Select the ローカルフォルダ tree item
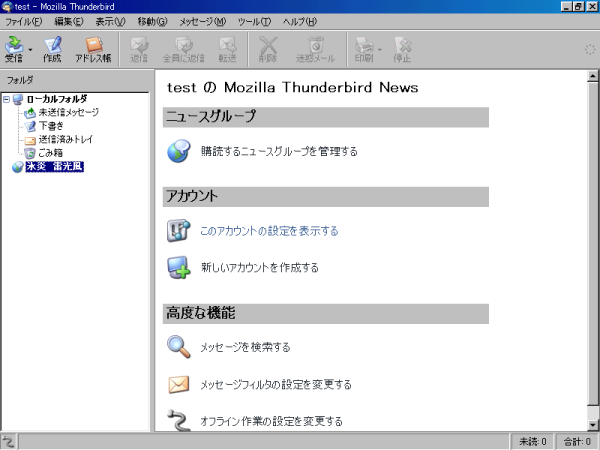Screen dimensions: 600x450 (x=57, y=99)
